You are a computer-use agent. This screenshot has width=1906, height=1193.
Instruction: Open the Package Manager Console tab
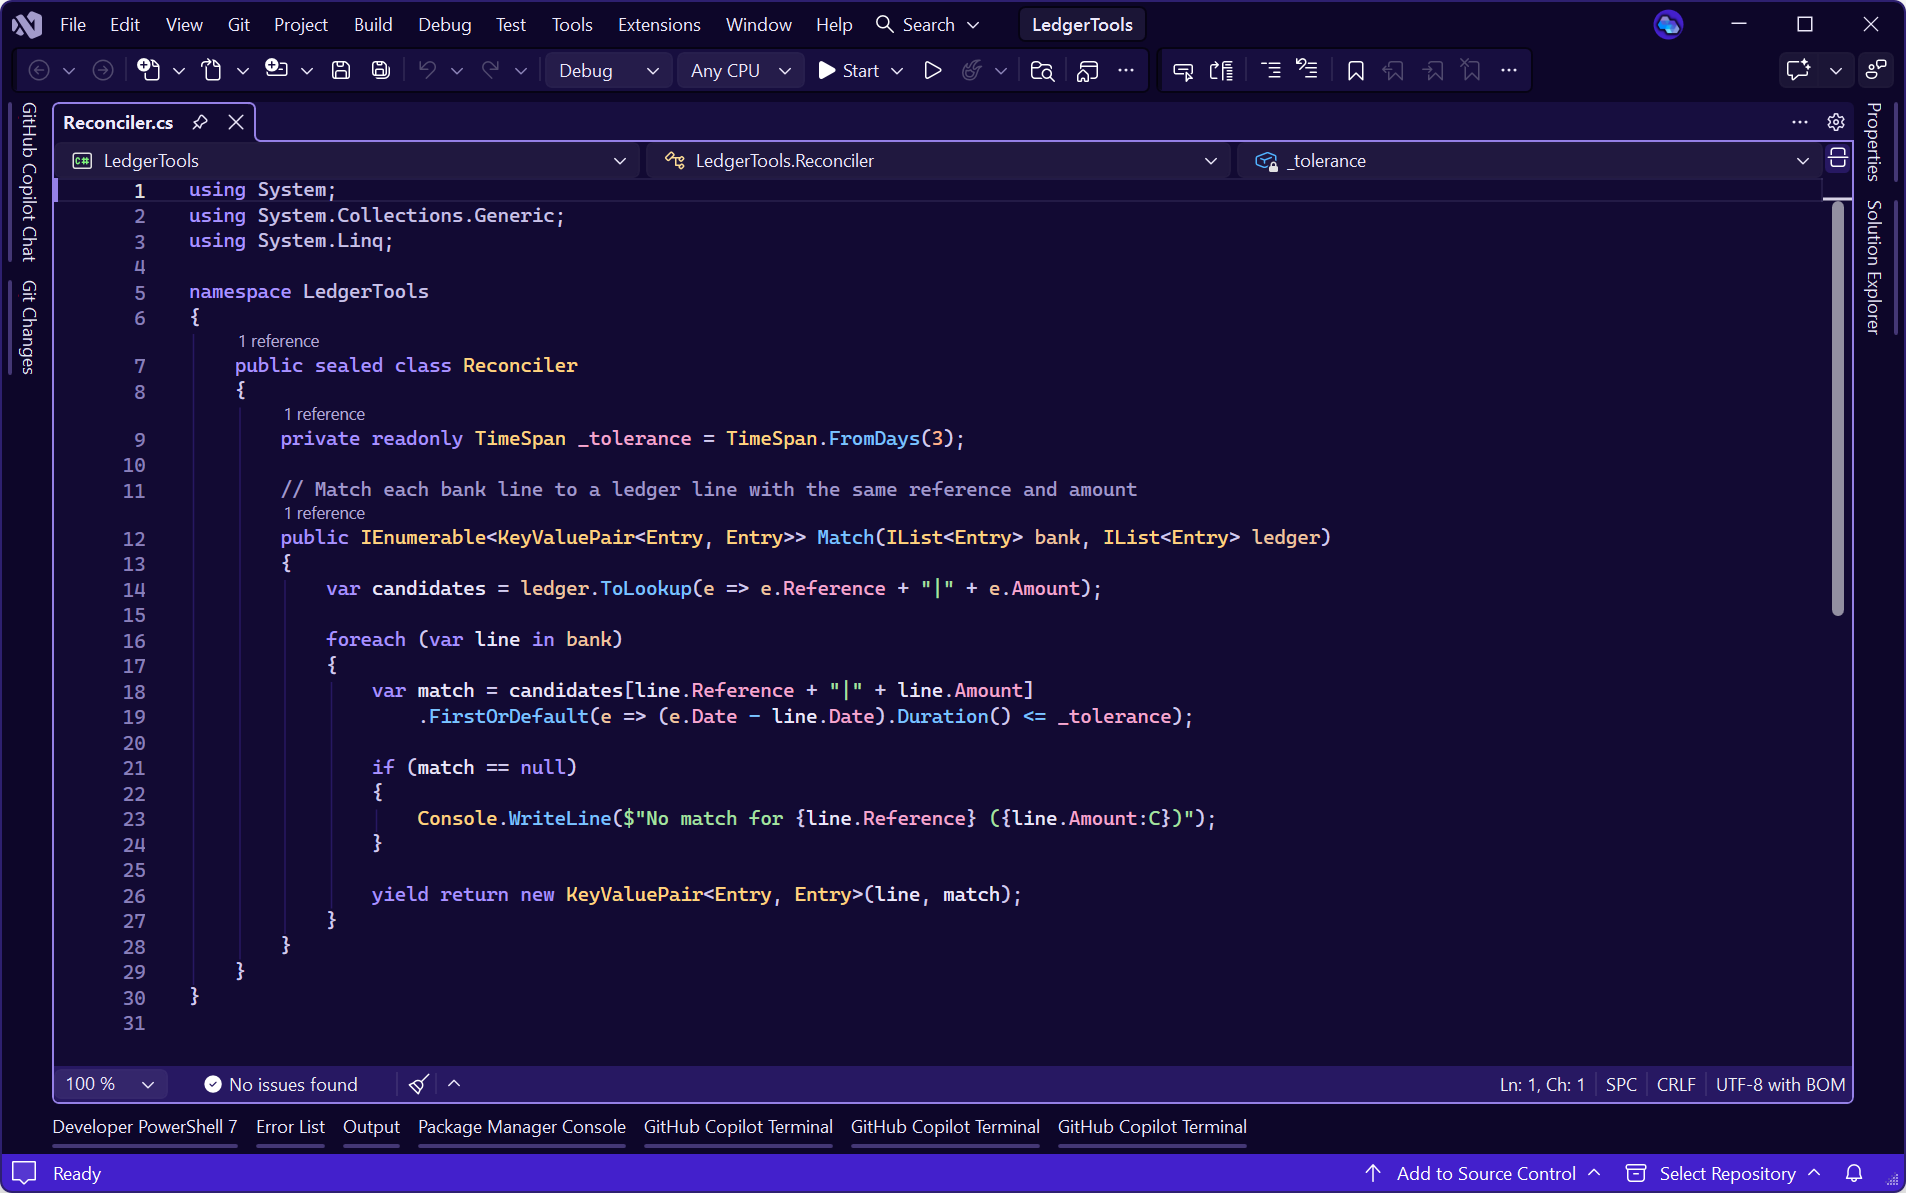(522, 1127)
